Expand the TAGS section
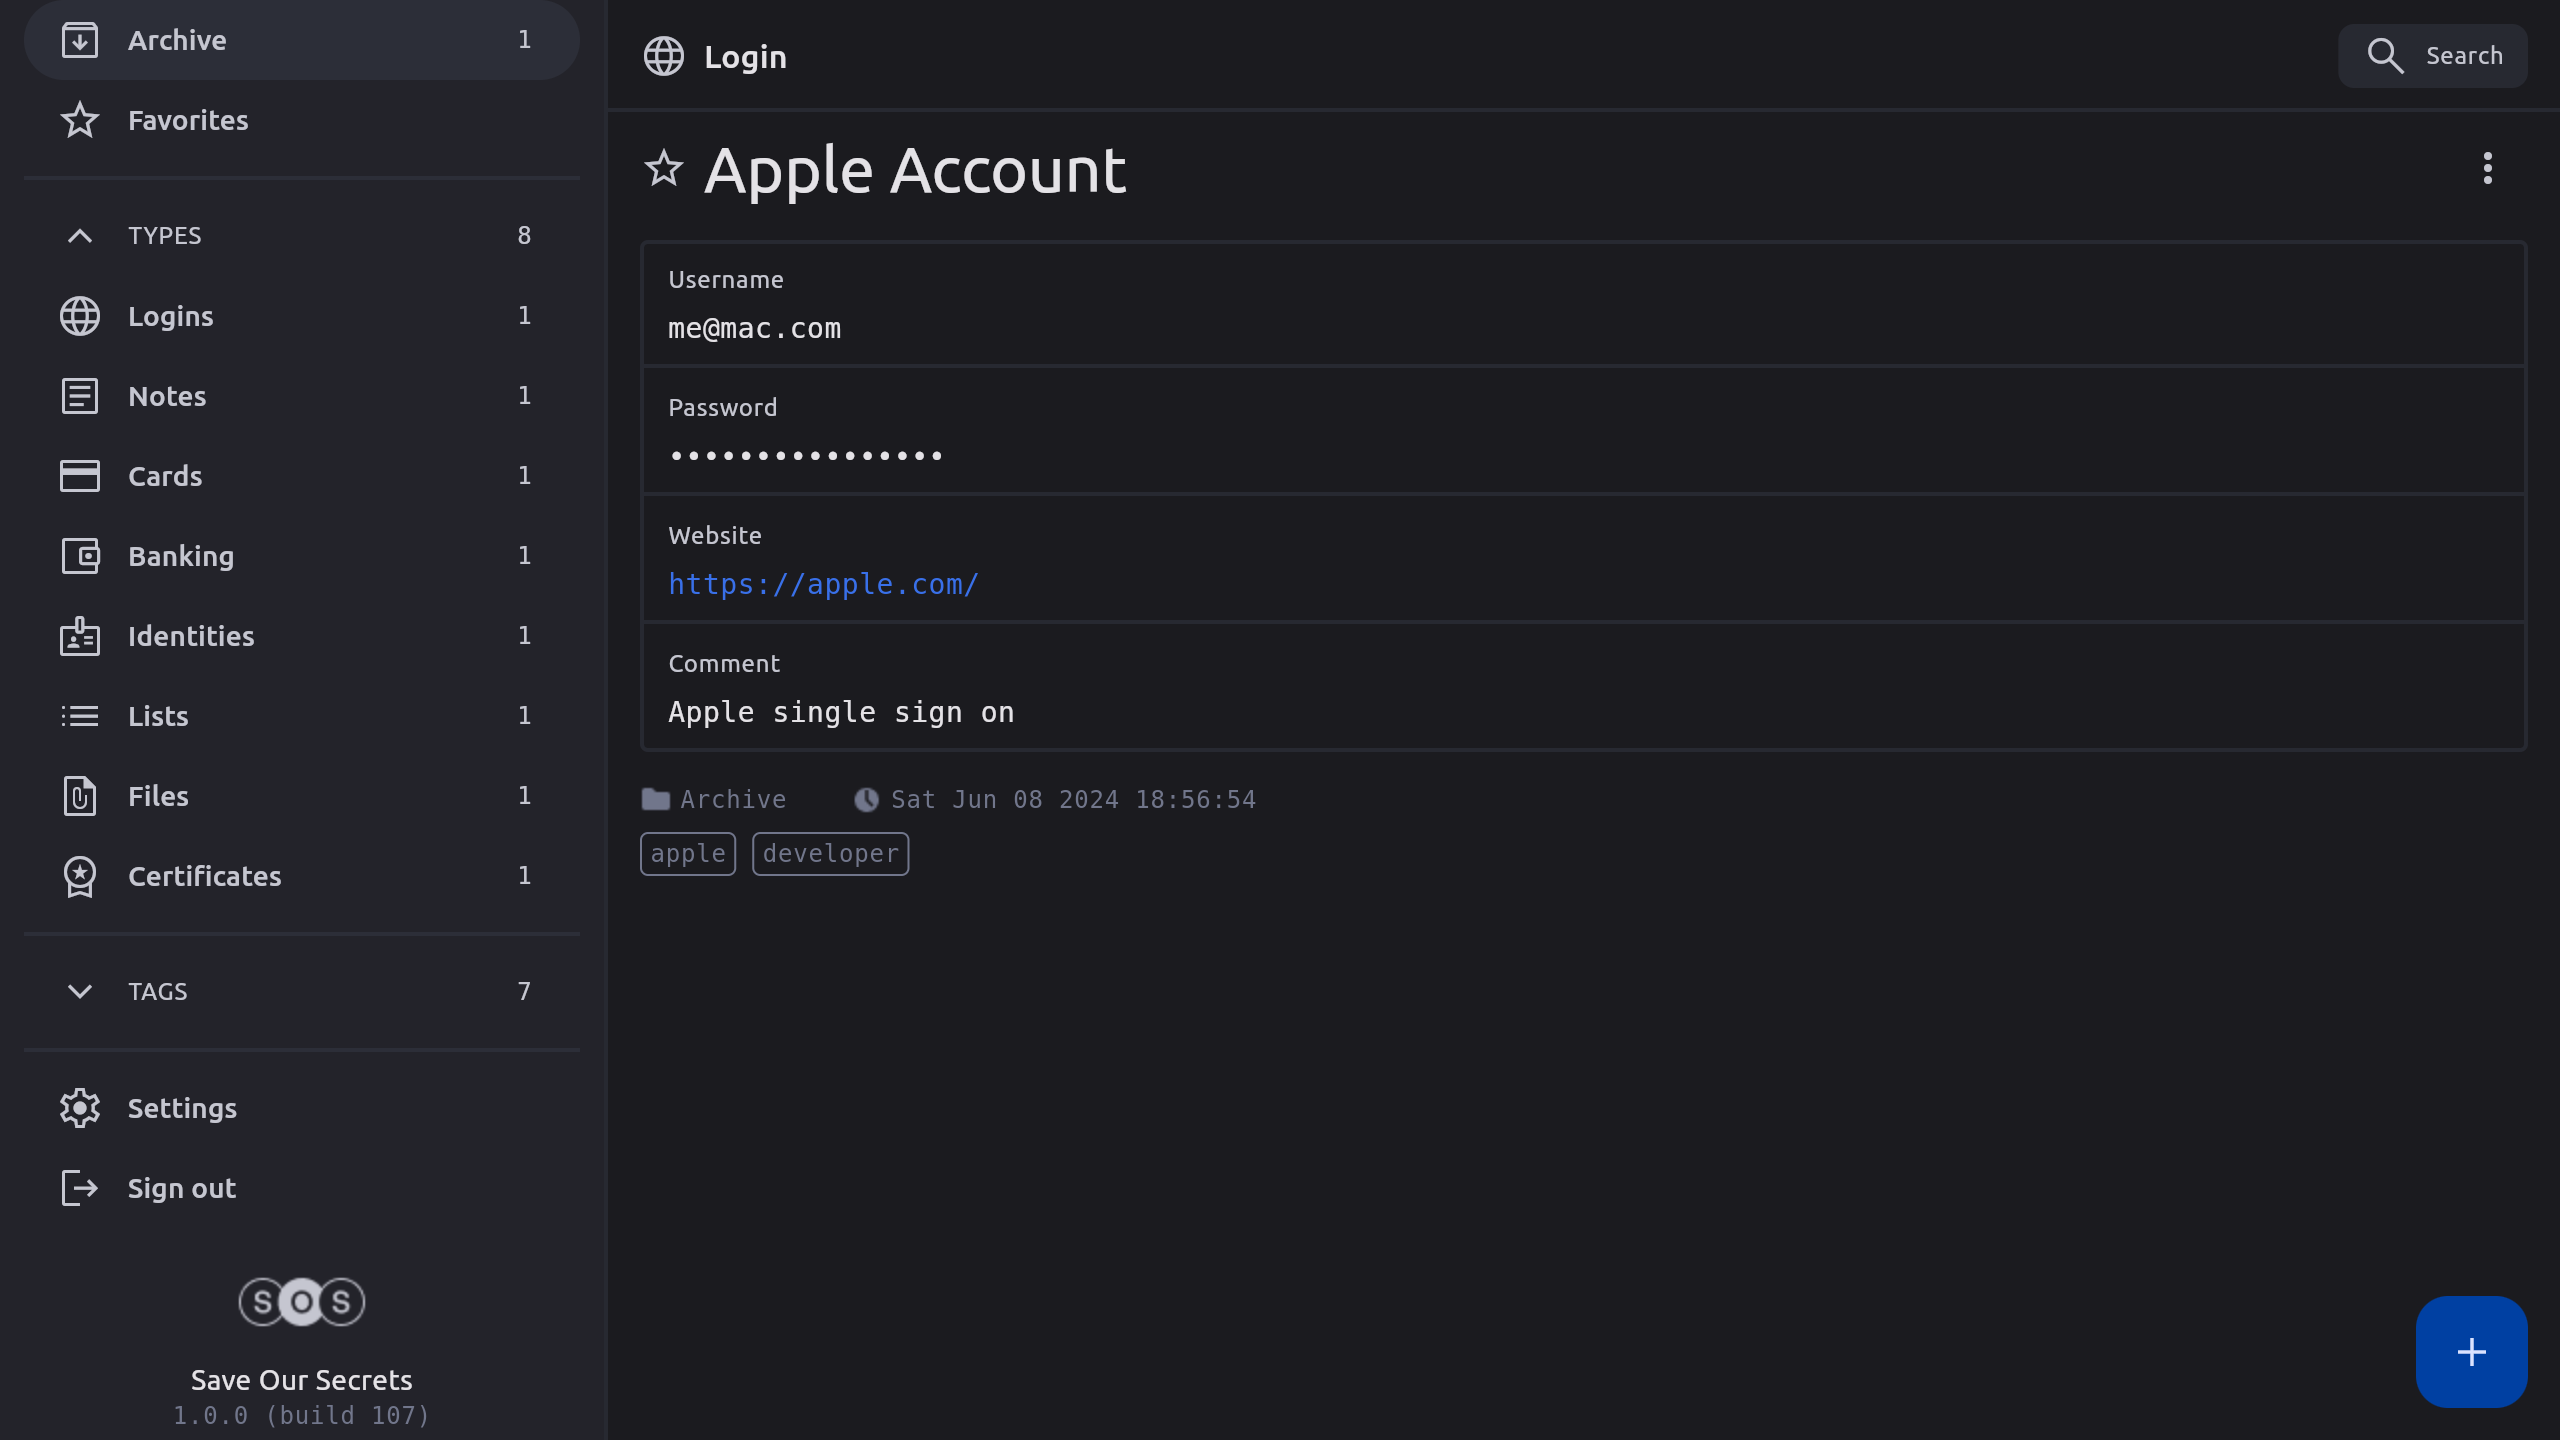The height and width of the screenshot is (1440, 2560). pyautogui.click(x=80, y=991)
